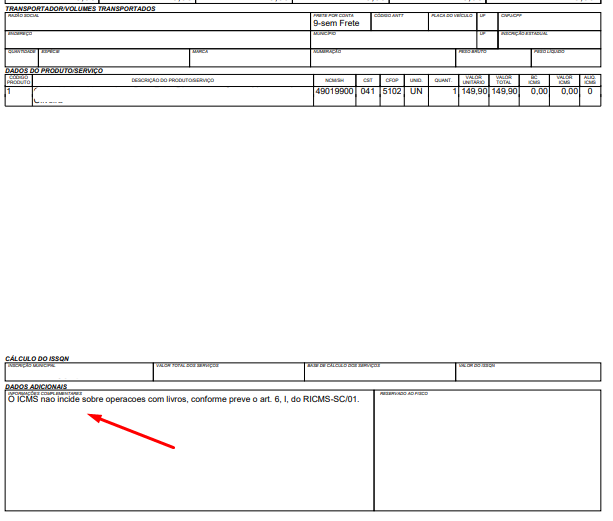Click the 'MUNICÍPIO' field label

(324, 34)
